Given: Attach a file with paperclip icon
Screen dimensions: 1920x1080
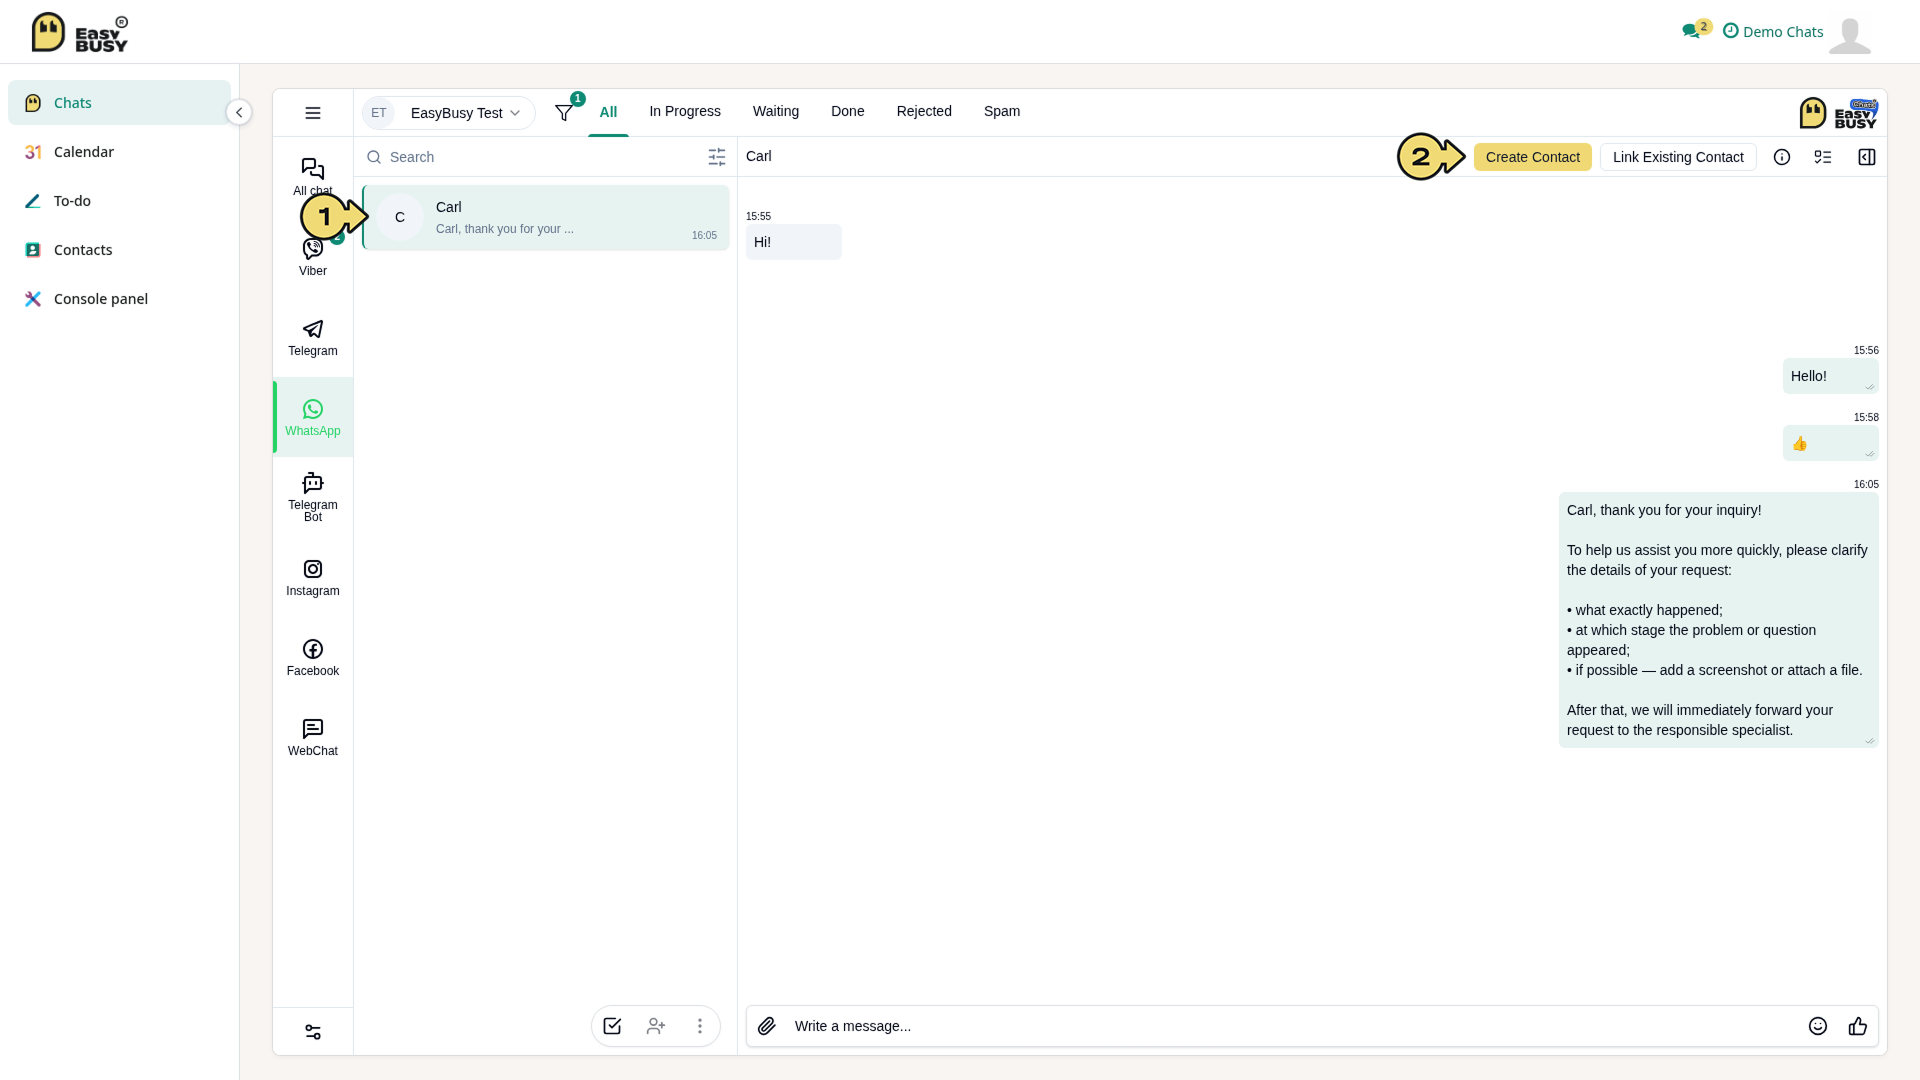Looking at the screenshot, I should point(767,1026).
